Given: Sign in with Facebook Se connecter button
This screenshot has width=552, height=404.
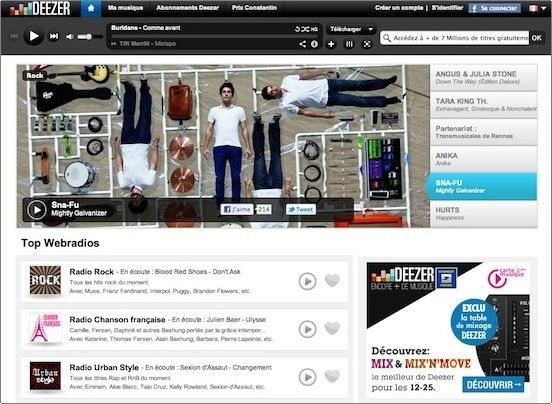Looking at the screenshot, I should [x=494, y=8].
